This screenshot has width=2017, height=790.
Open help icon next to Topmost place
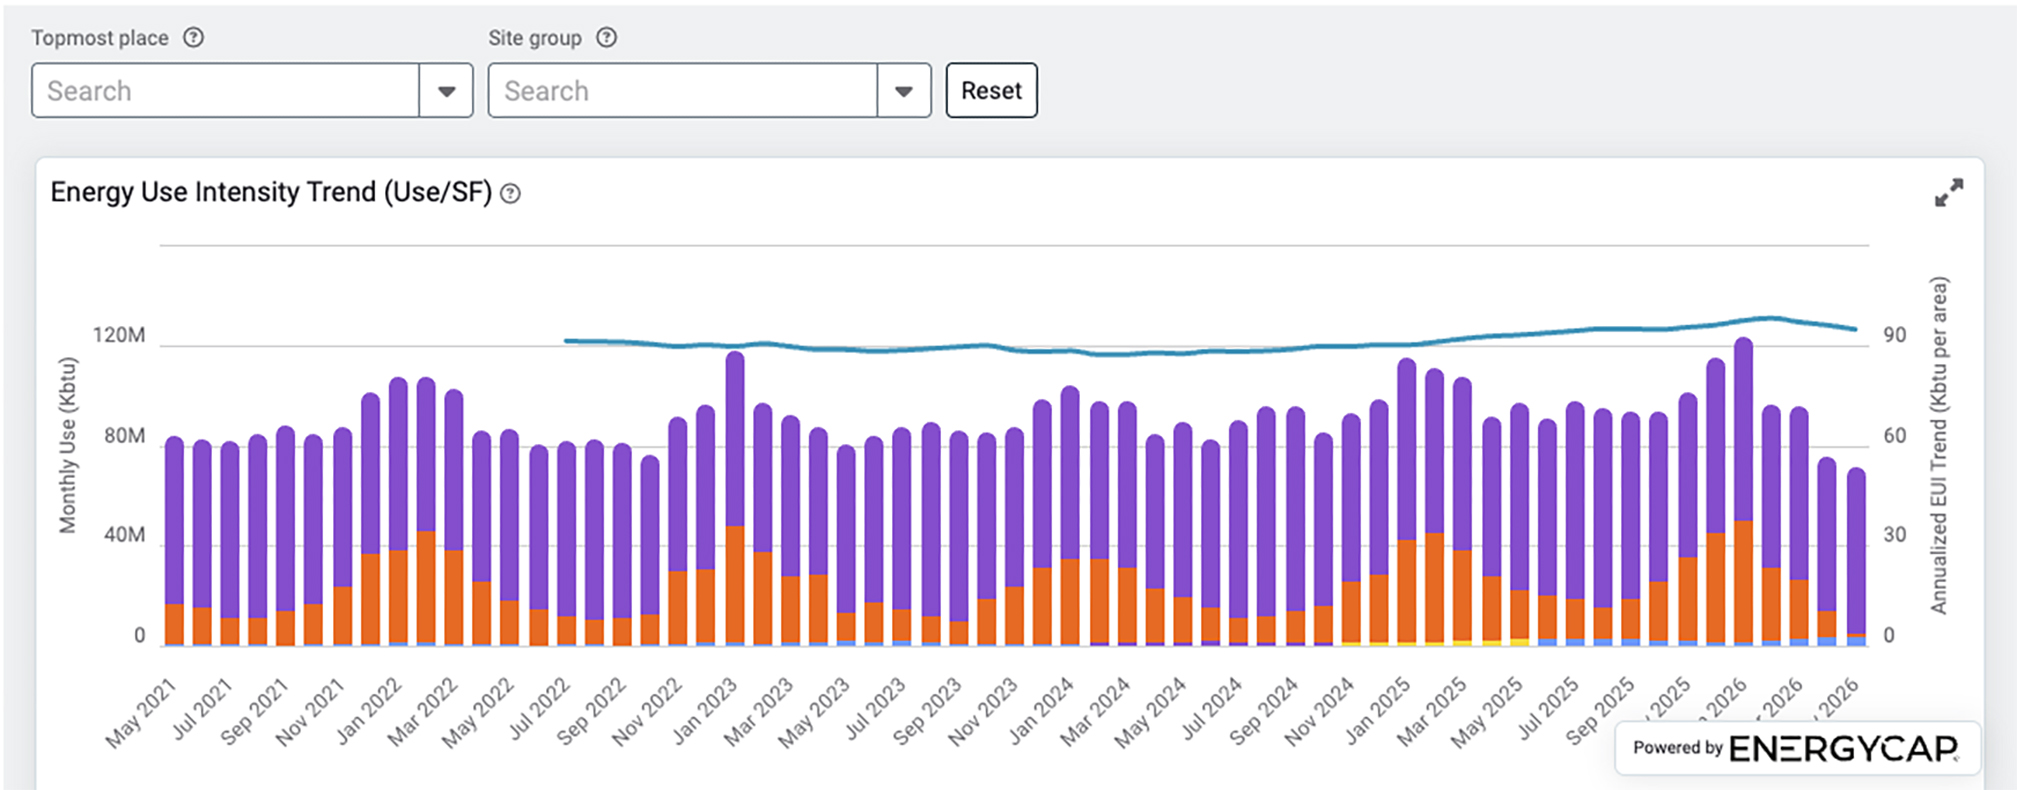tap(194, 38)
